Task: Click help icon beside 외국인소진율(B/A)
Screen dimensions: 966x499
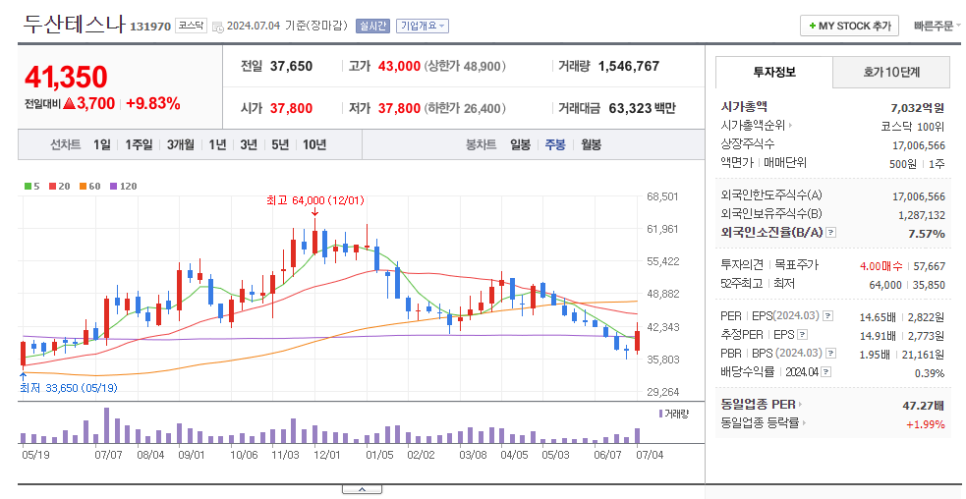Action: [831, 233]
